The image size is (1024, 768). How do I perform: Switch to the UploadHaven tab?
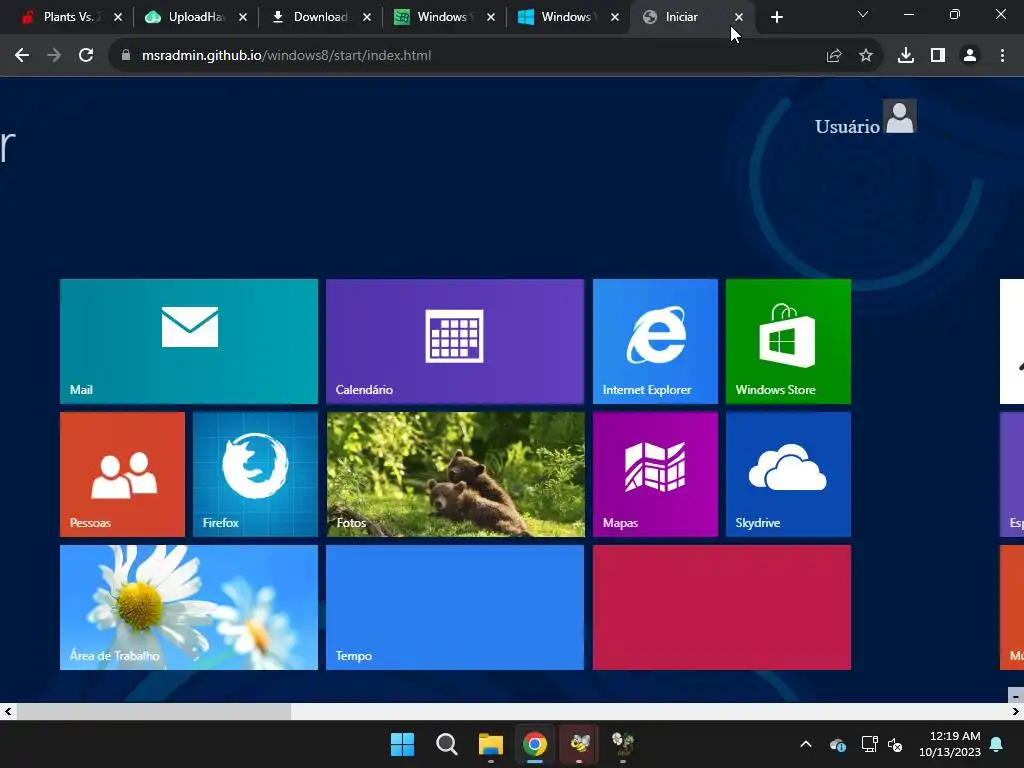(x=194, y=17)
